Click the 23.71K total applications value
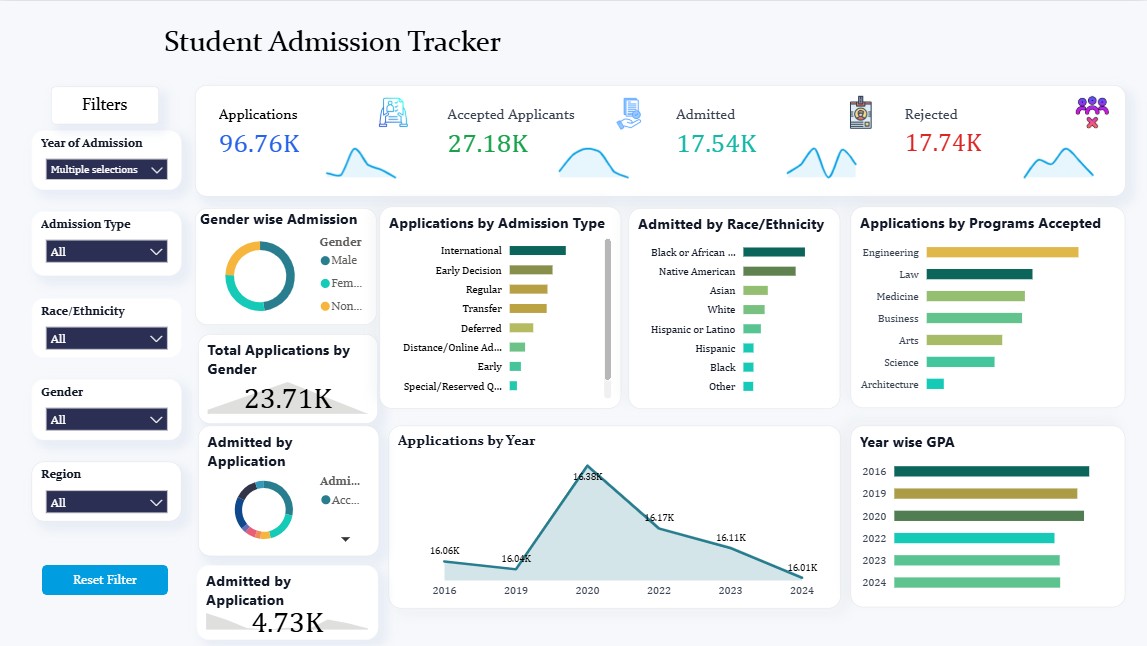 (x=288, y=399)
